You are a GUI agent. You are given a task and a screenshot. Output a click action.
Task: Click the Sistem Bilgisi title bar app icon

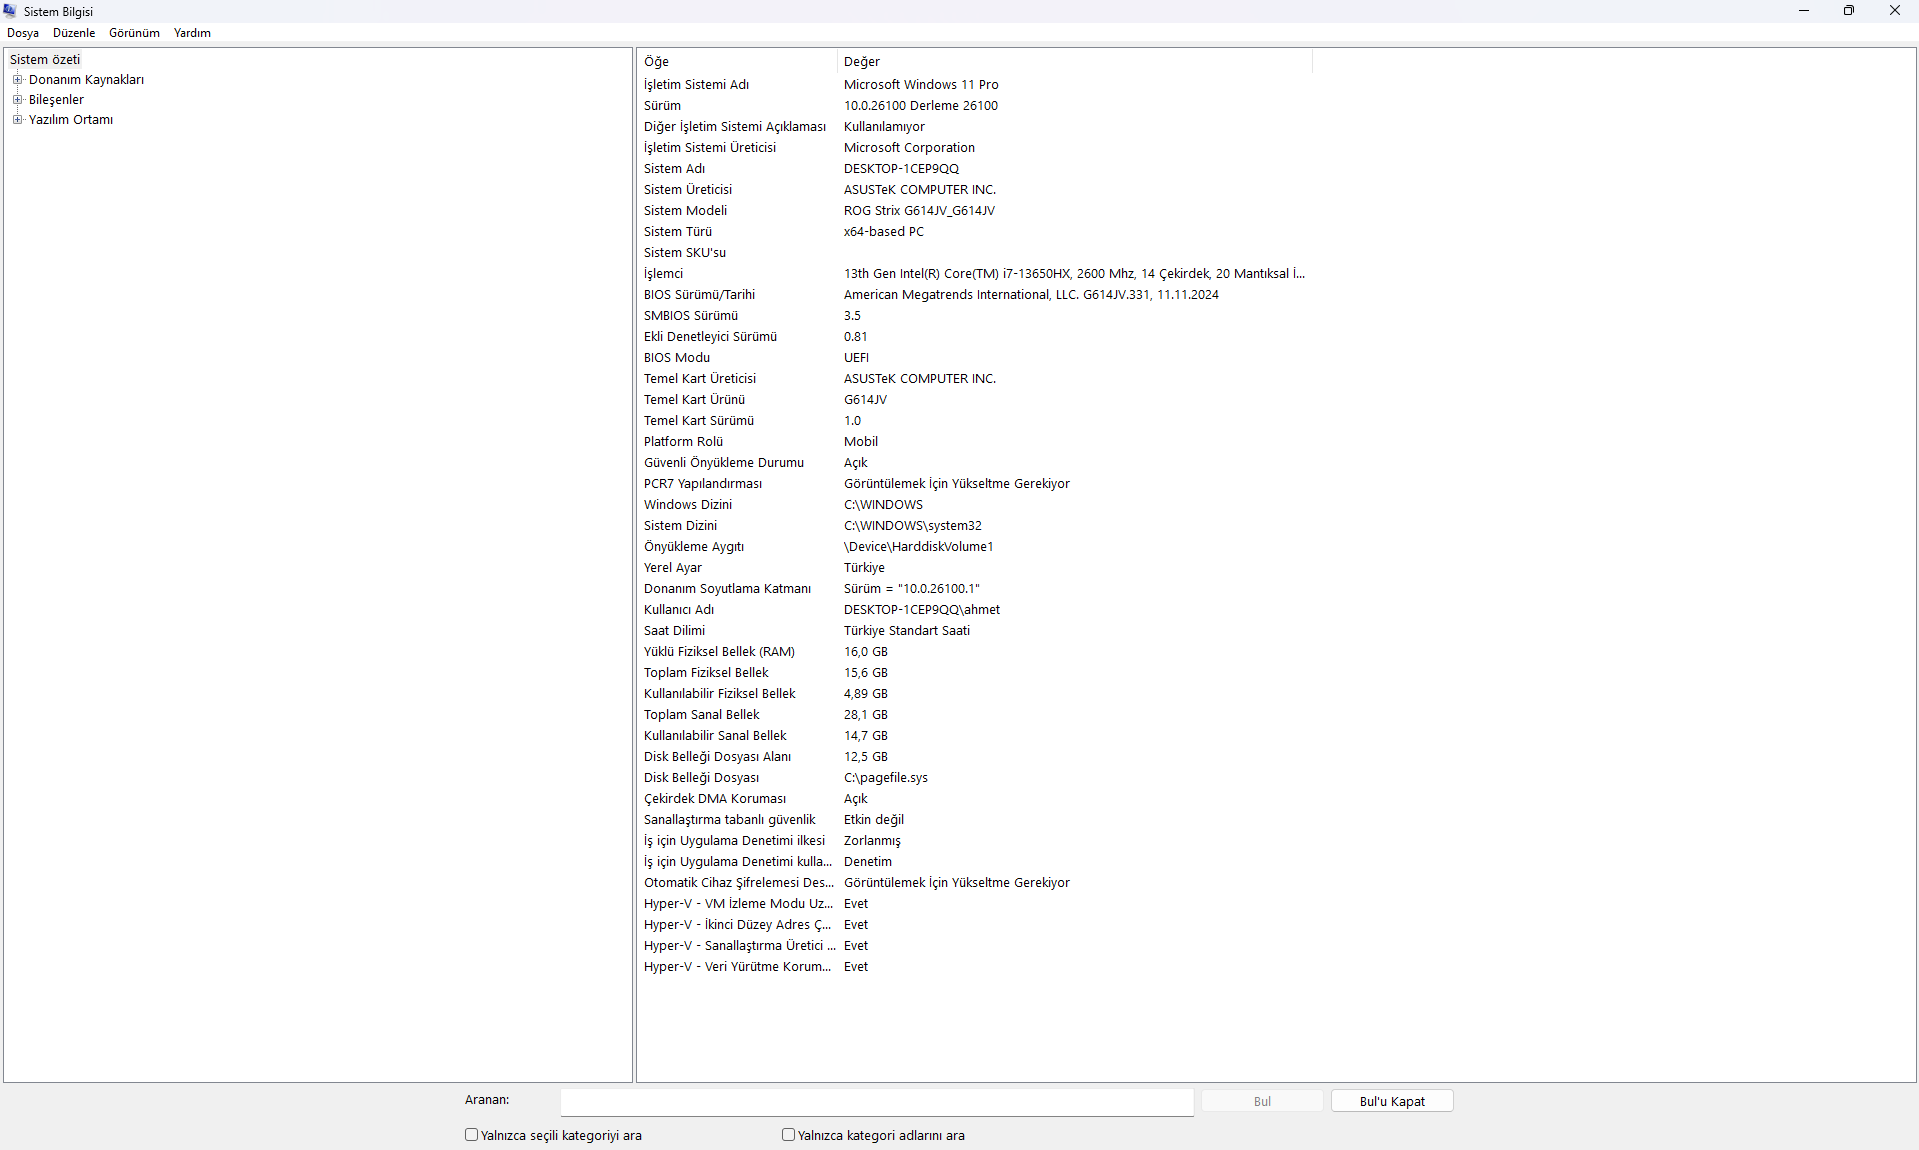pos(10,11)
